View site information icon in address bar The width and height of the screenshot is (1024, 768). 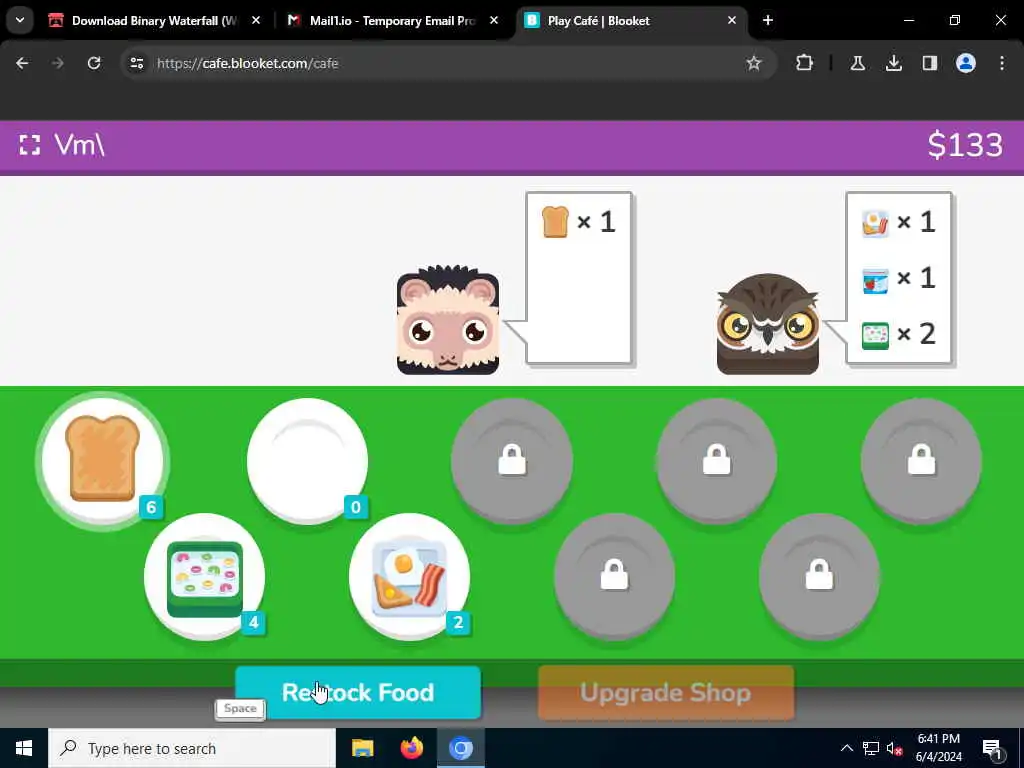[x=136, y=63]
